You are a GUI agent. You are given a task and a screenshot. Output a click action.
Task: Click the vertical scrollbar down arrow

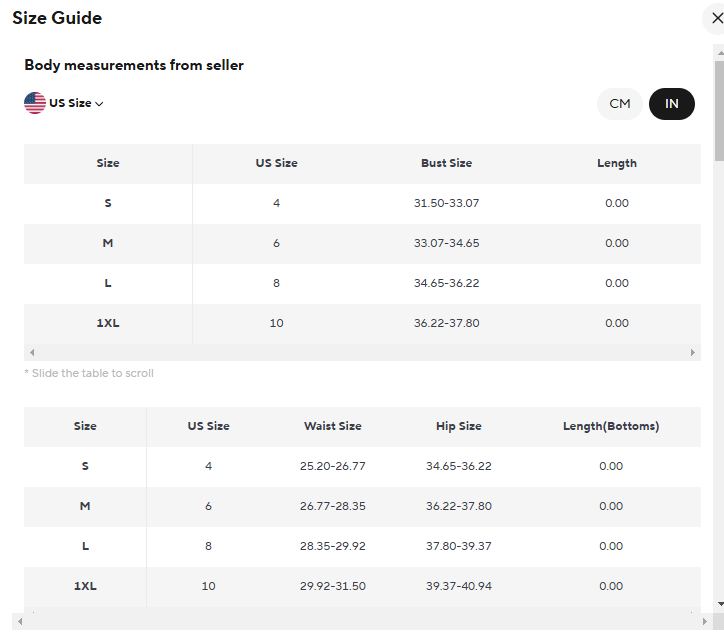(x=720, y=604)
